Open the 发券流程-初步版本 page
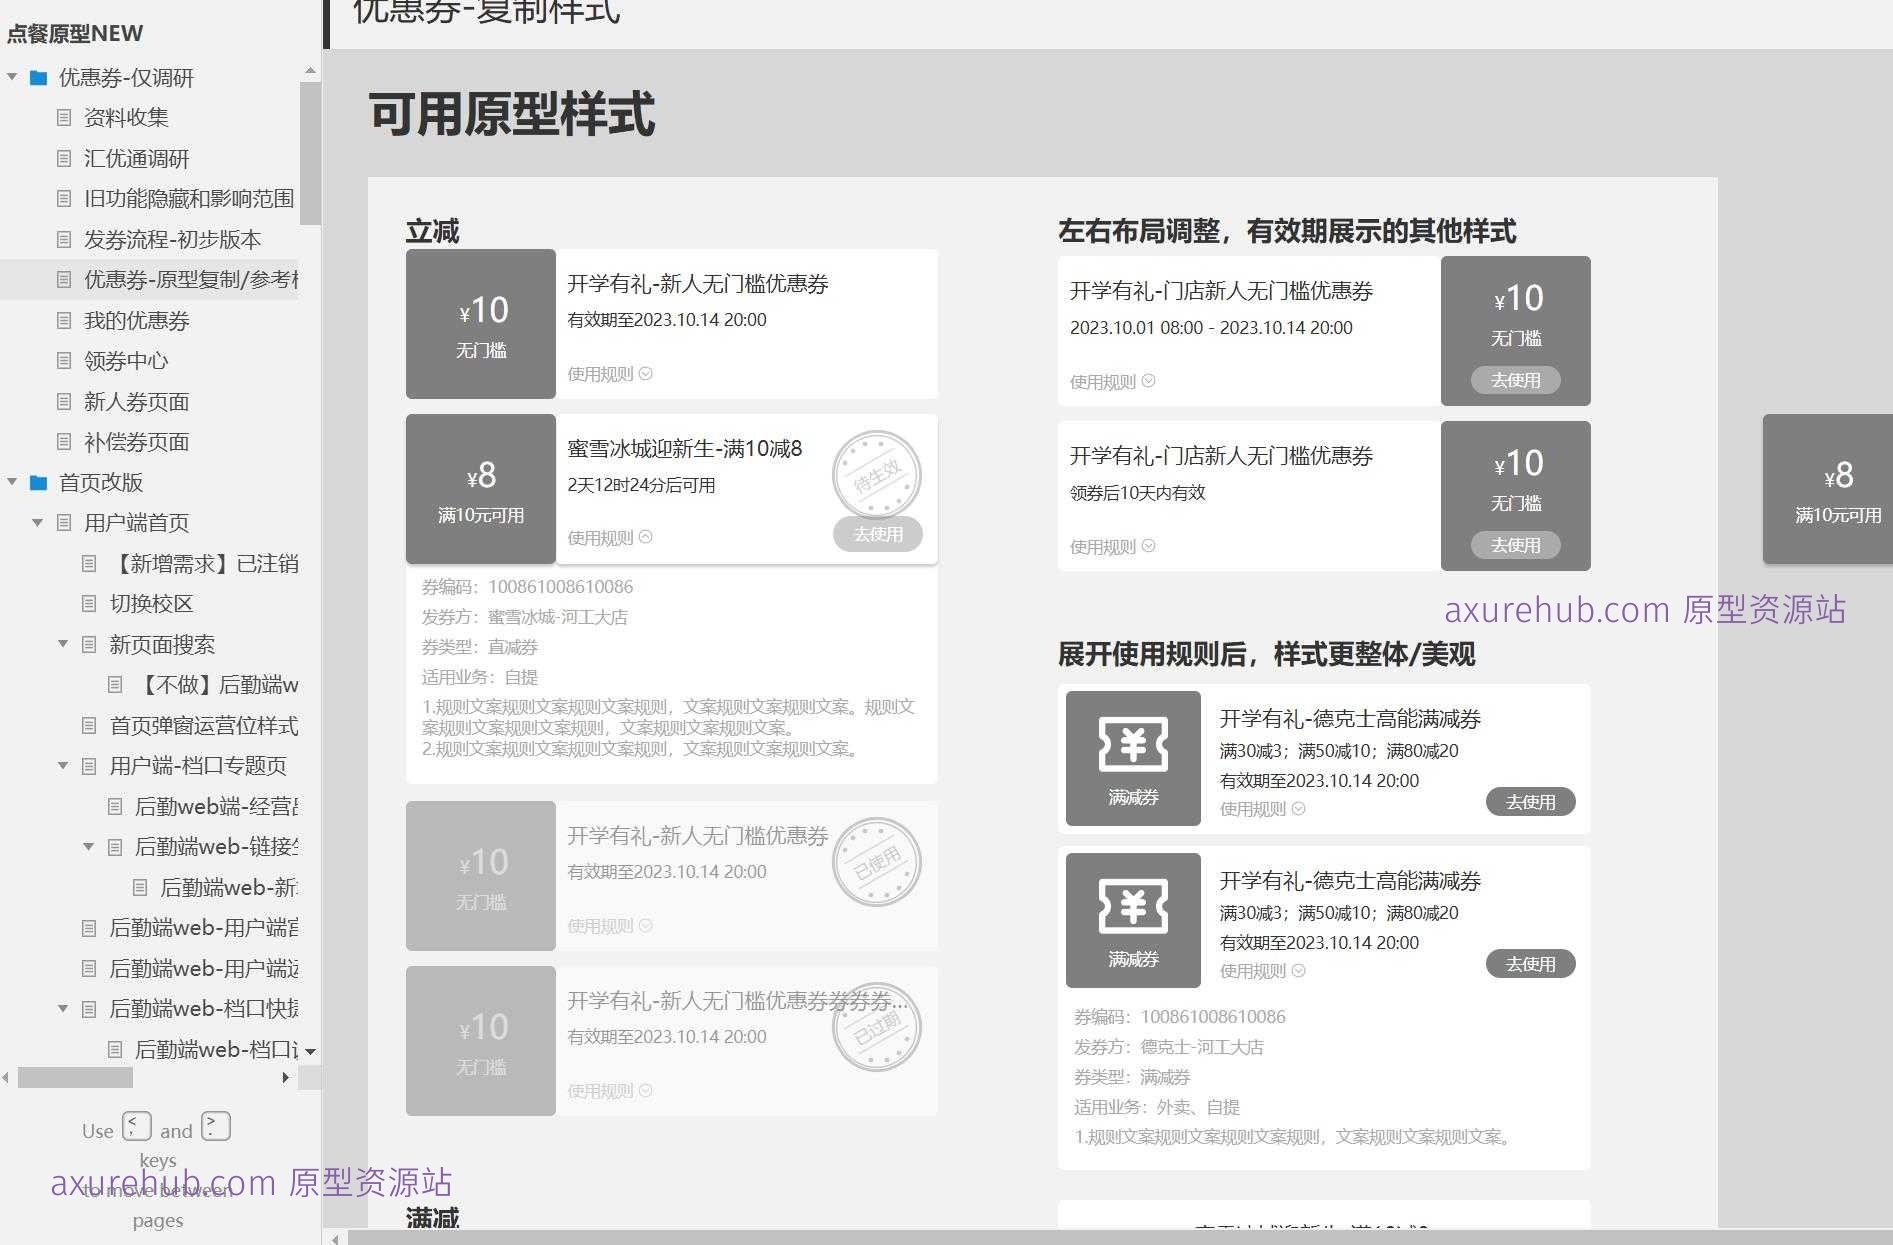Viewport: 1893px width, 1245px height. coord(172,239)
